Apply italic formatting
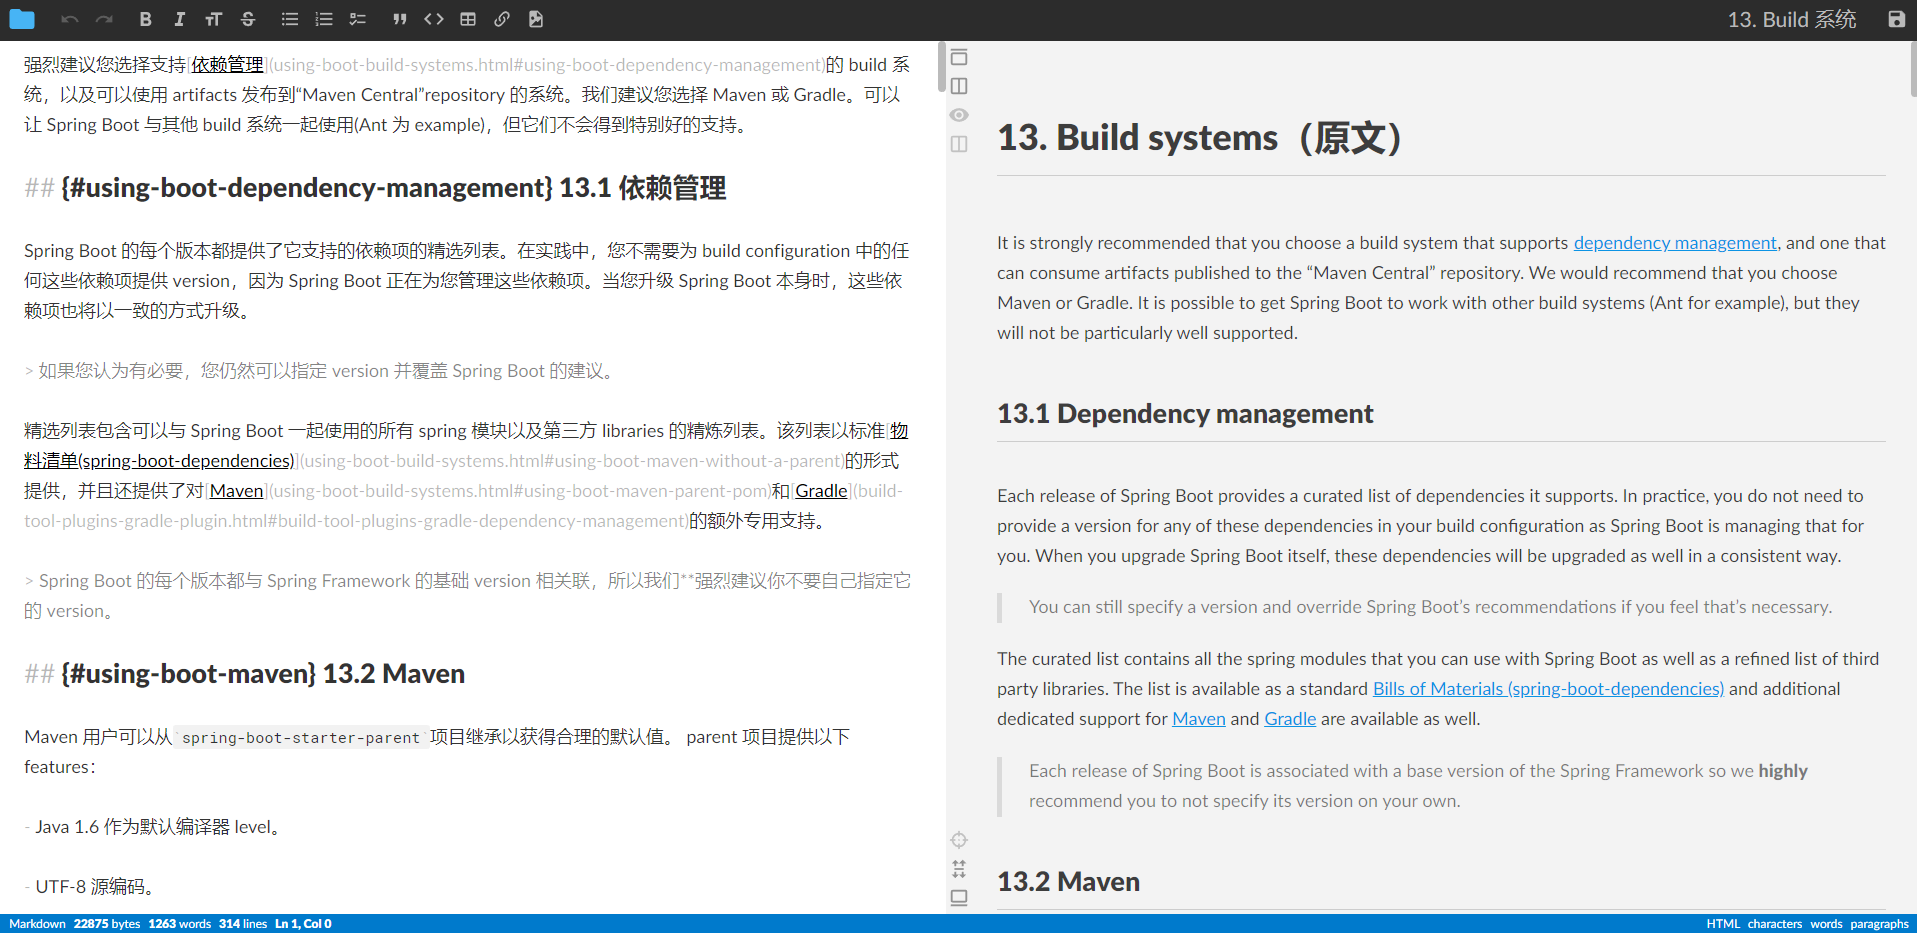The width and height of the screenshot is (1917, 933). click(179, 19)
